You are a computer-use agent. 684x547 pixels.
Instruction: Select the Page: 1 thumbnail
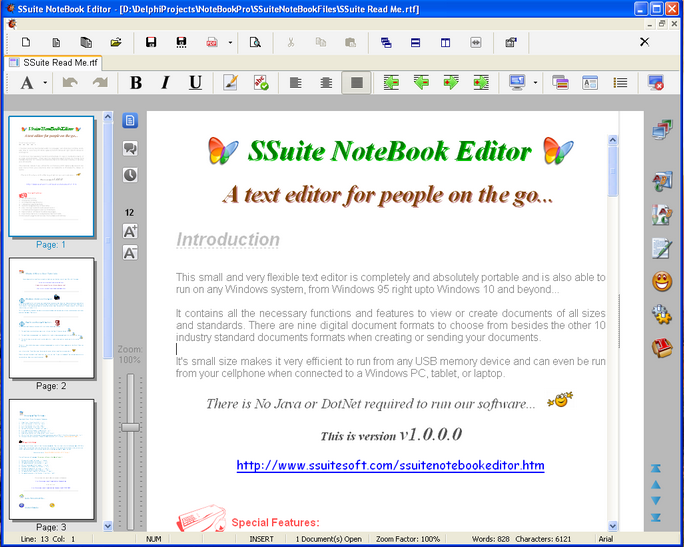[51, 177]
